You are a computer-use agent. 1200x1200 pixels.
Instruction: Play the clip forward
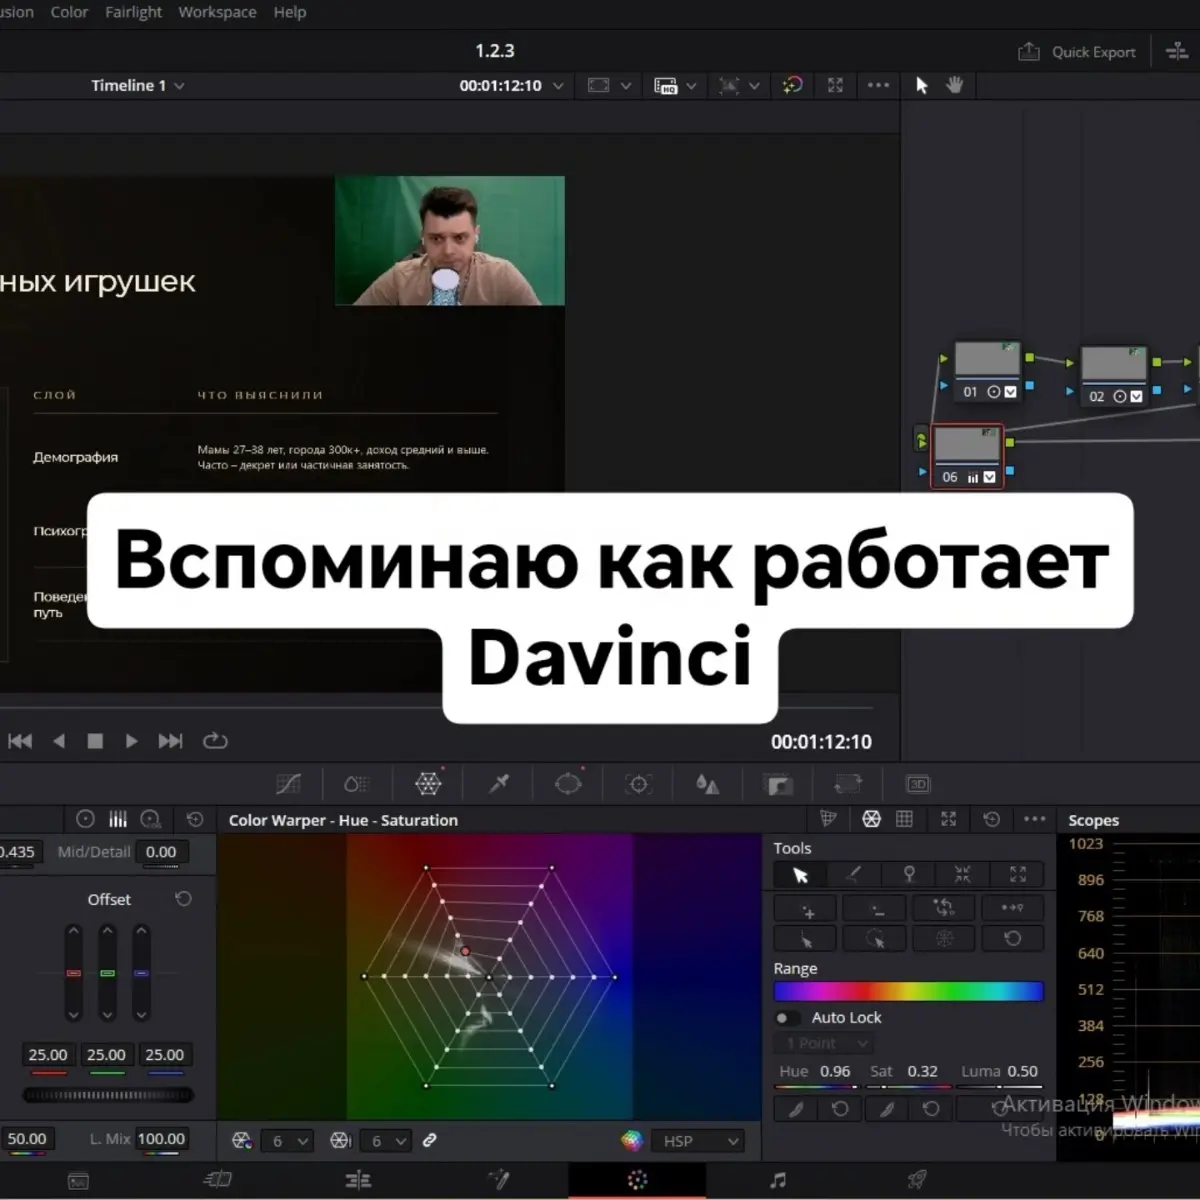(131, 741)
